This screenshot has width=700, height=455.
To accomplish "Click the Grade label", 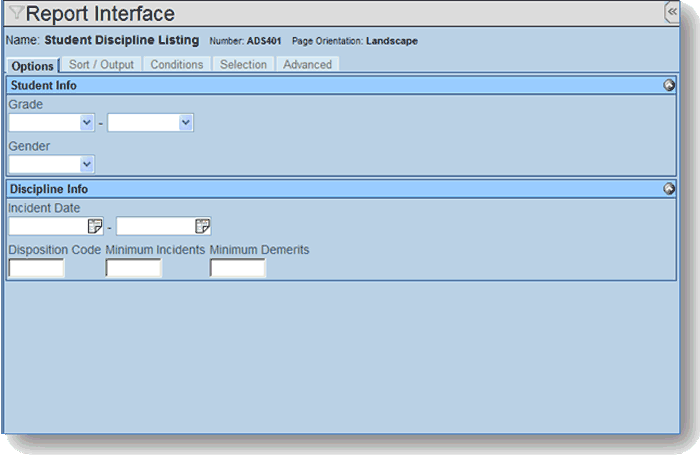I will coord(26,104).
